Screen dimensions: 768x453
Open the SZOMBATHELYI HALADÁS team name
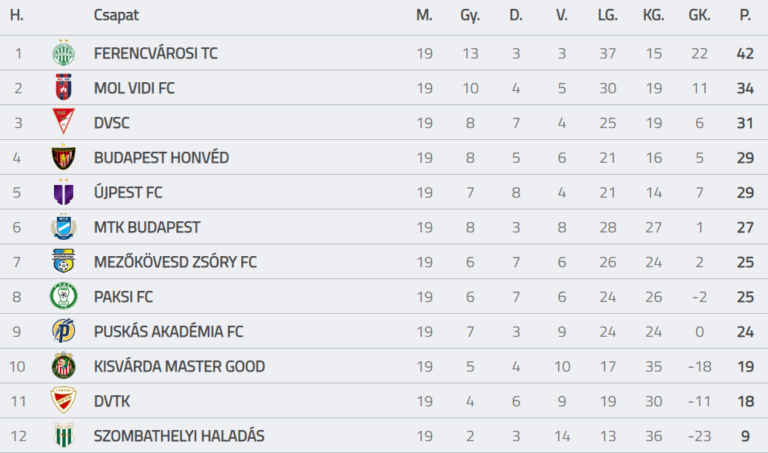click(x=179, y=436)
